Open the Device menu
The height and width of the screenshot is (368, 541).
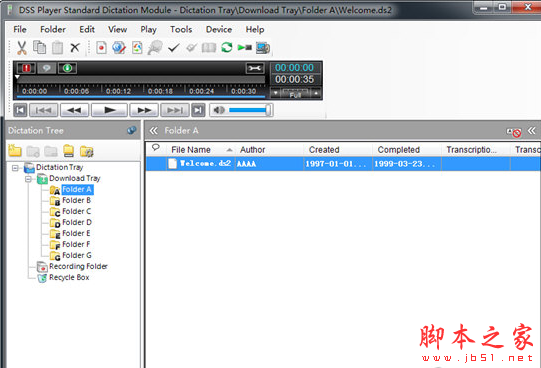(219, 30)
